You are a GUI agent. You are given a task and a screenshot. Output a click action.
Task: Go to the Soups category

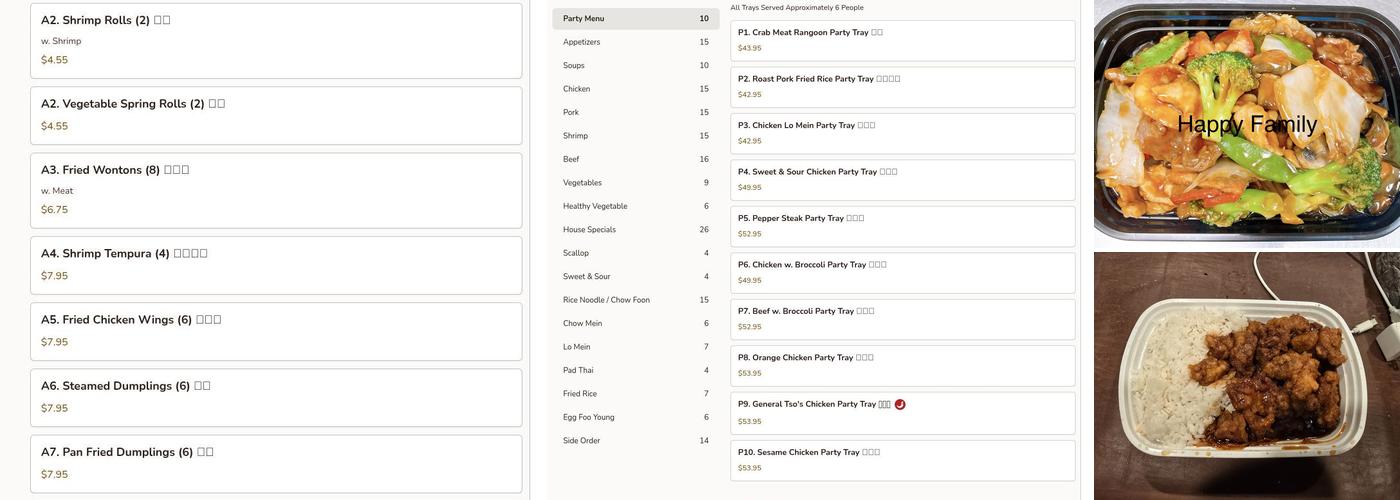(x=635, y=66)
